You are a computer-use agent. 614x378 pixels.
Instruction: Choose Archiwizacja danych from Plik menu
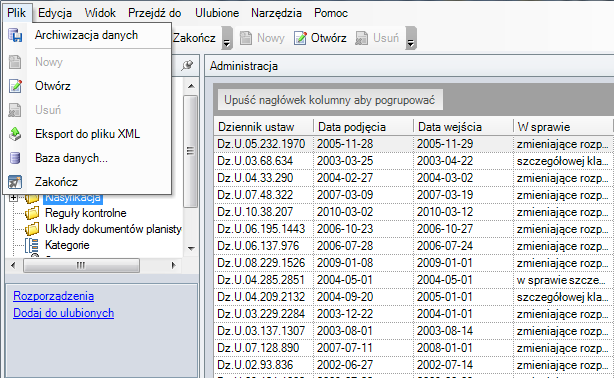coord(87,35)
